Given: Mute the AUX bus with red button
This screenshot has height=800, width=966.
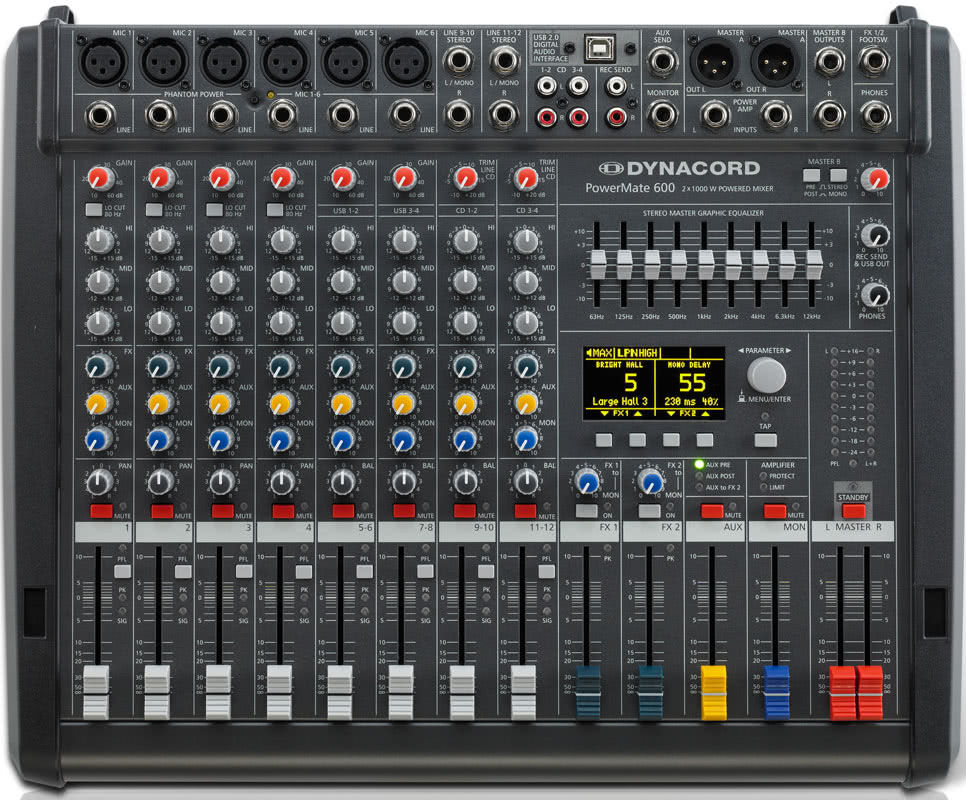Looking at the screenshot, I should pyautogui.click(x=712, y=511).
